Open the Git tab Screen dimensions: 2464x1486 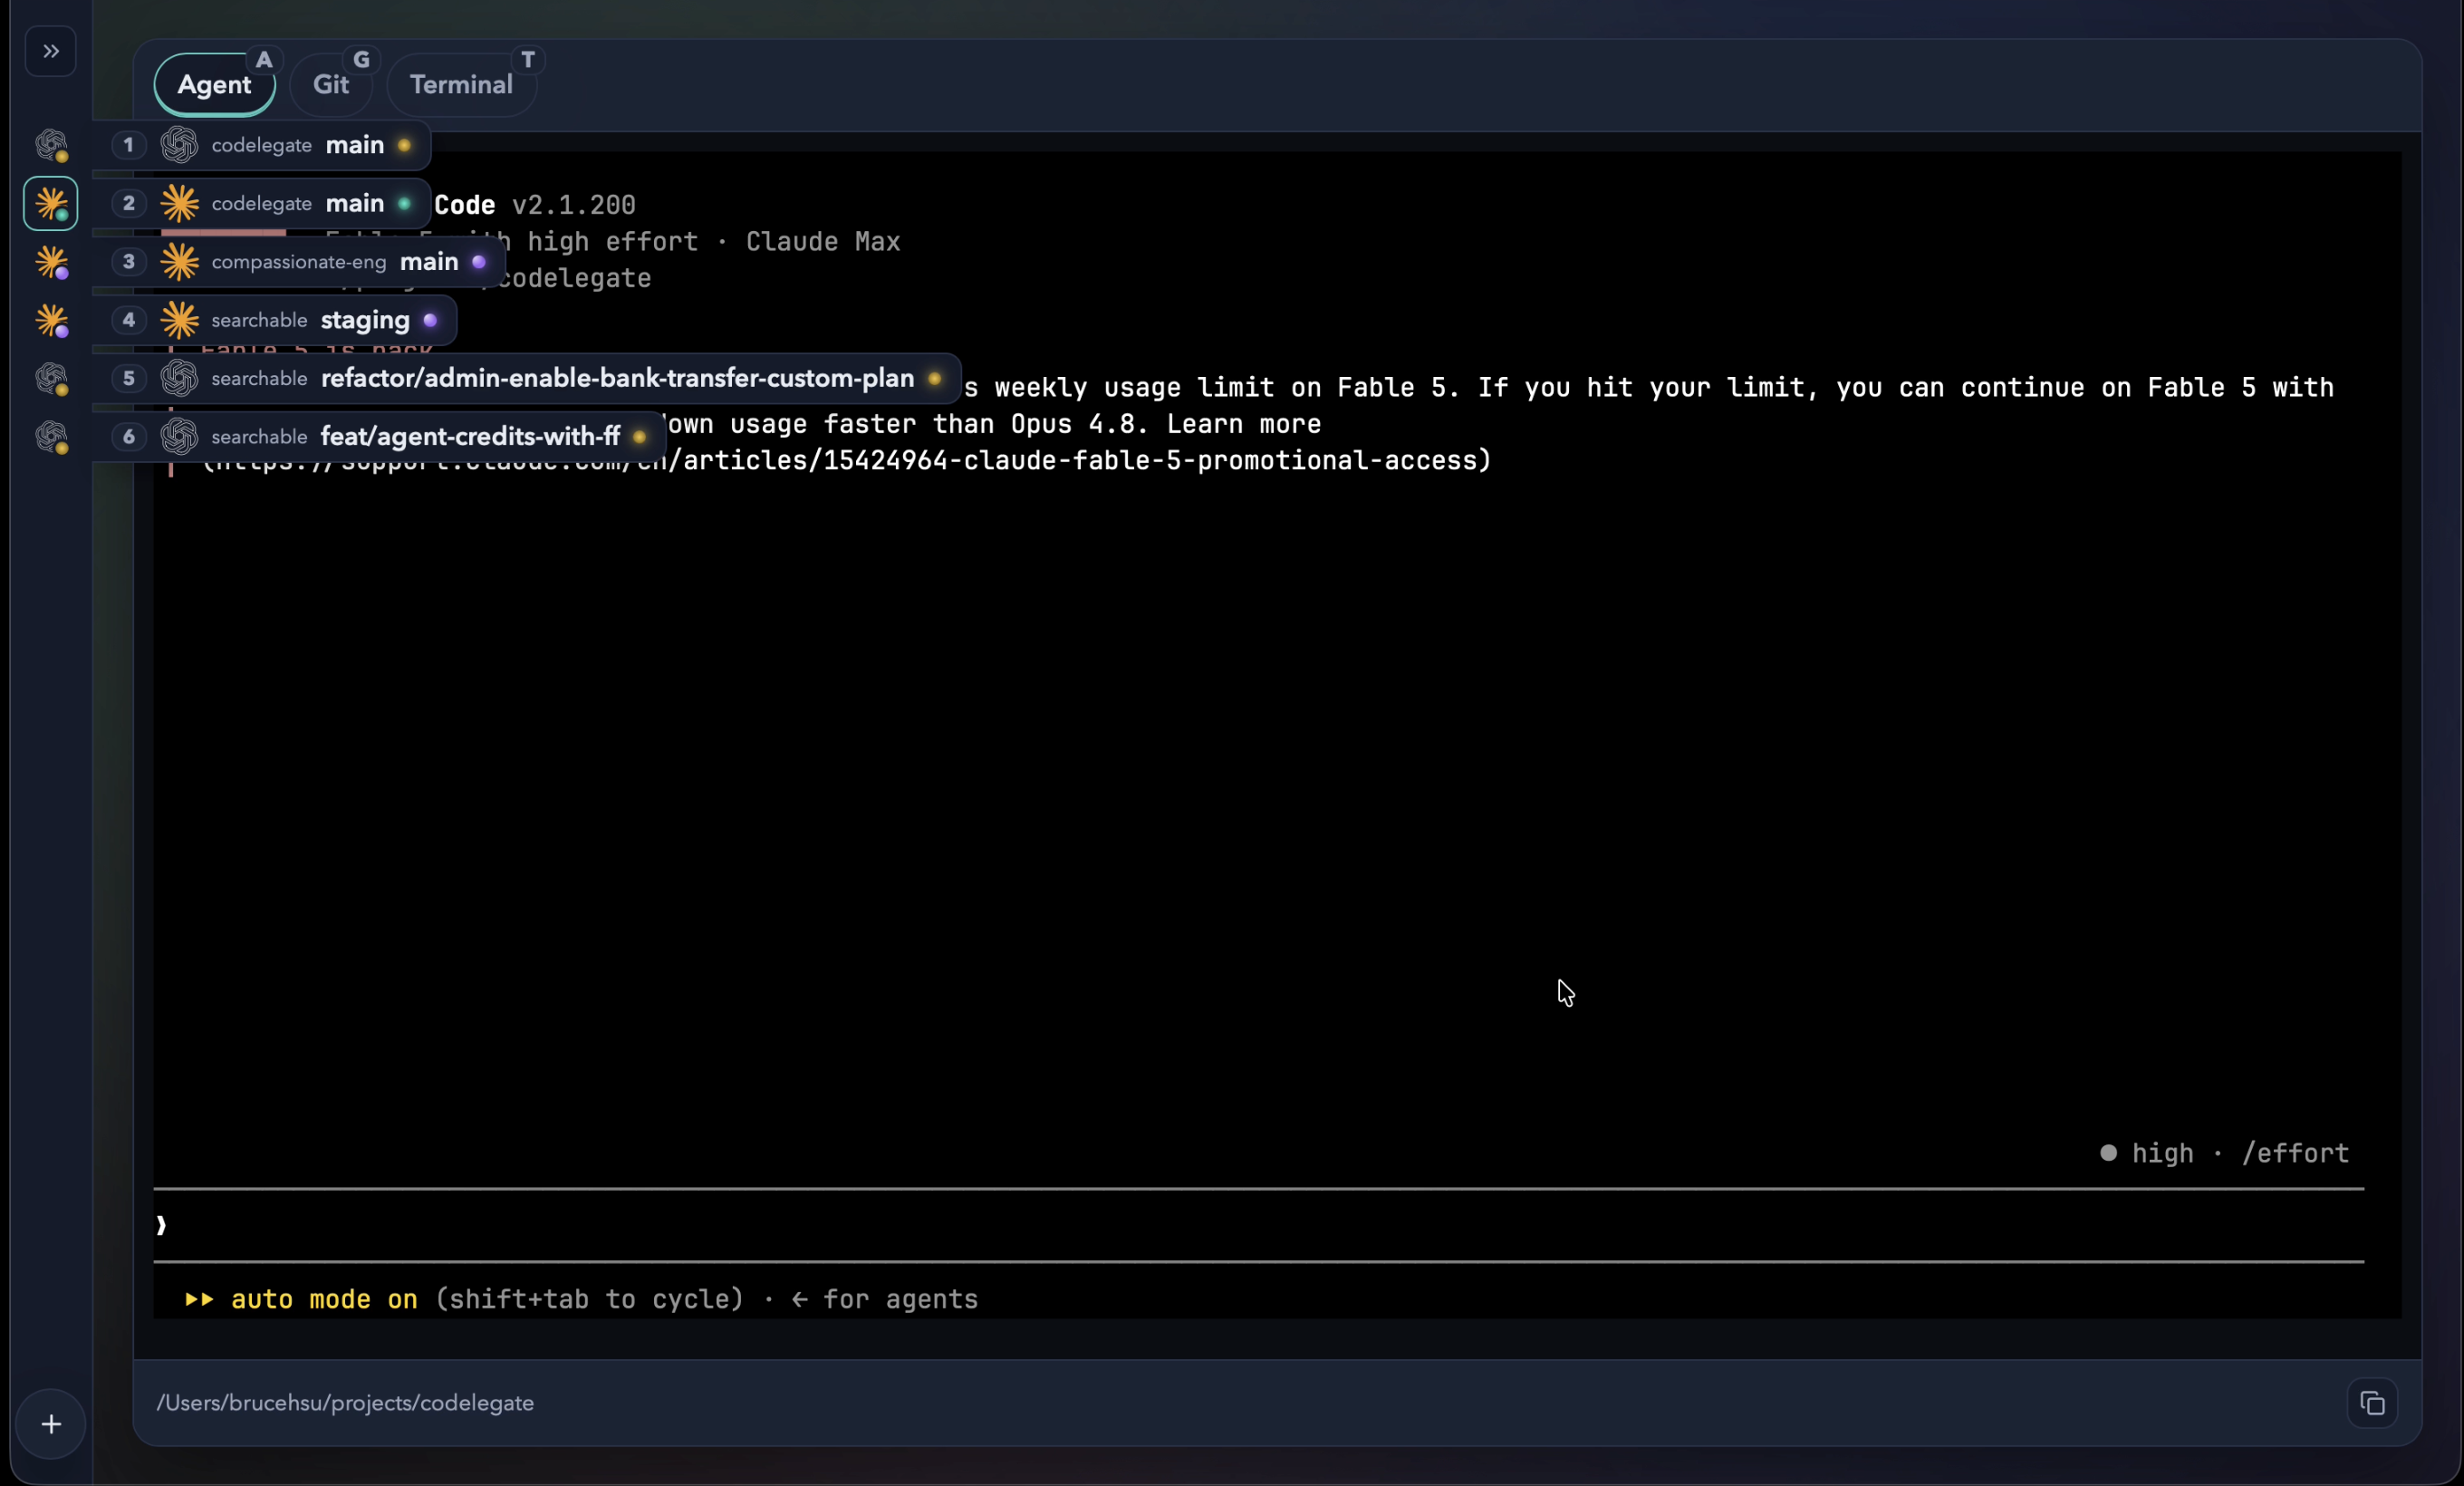331,85
